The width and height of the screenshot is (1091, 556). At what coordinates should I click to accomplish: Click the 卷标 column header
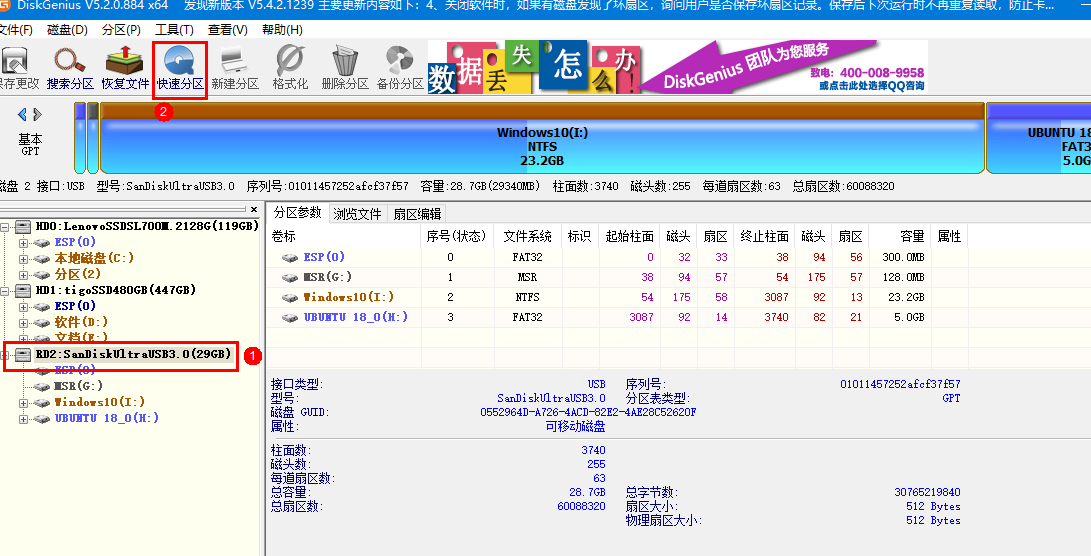pyautogui.click(x=344, y=236)
